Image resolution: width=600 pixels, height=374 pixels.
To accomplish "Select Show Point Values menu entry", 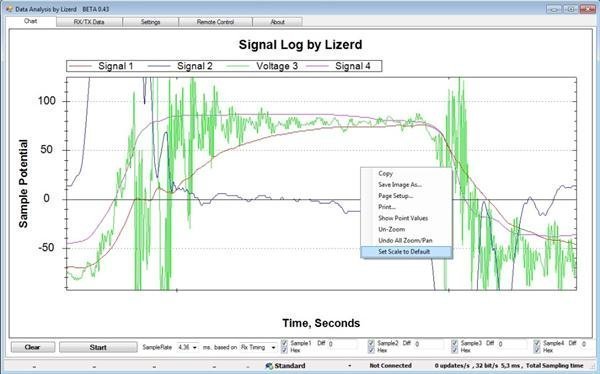I will [406, 218].
